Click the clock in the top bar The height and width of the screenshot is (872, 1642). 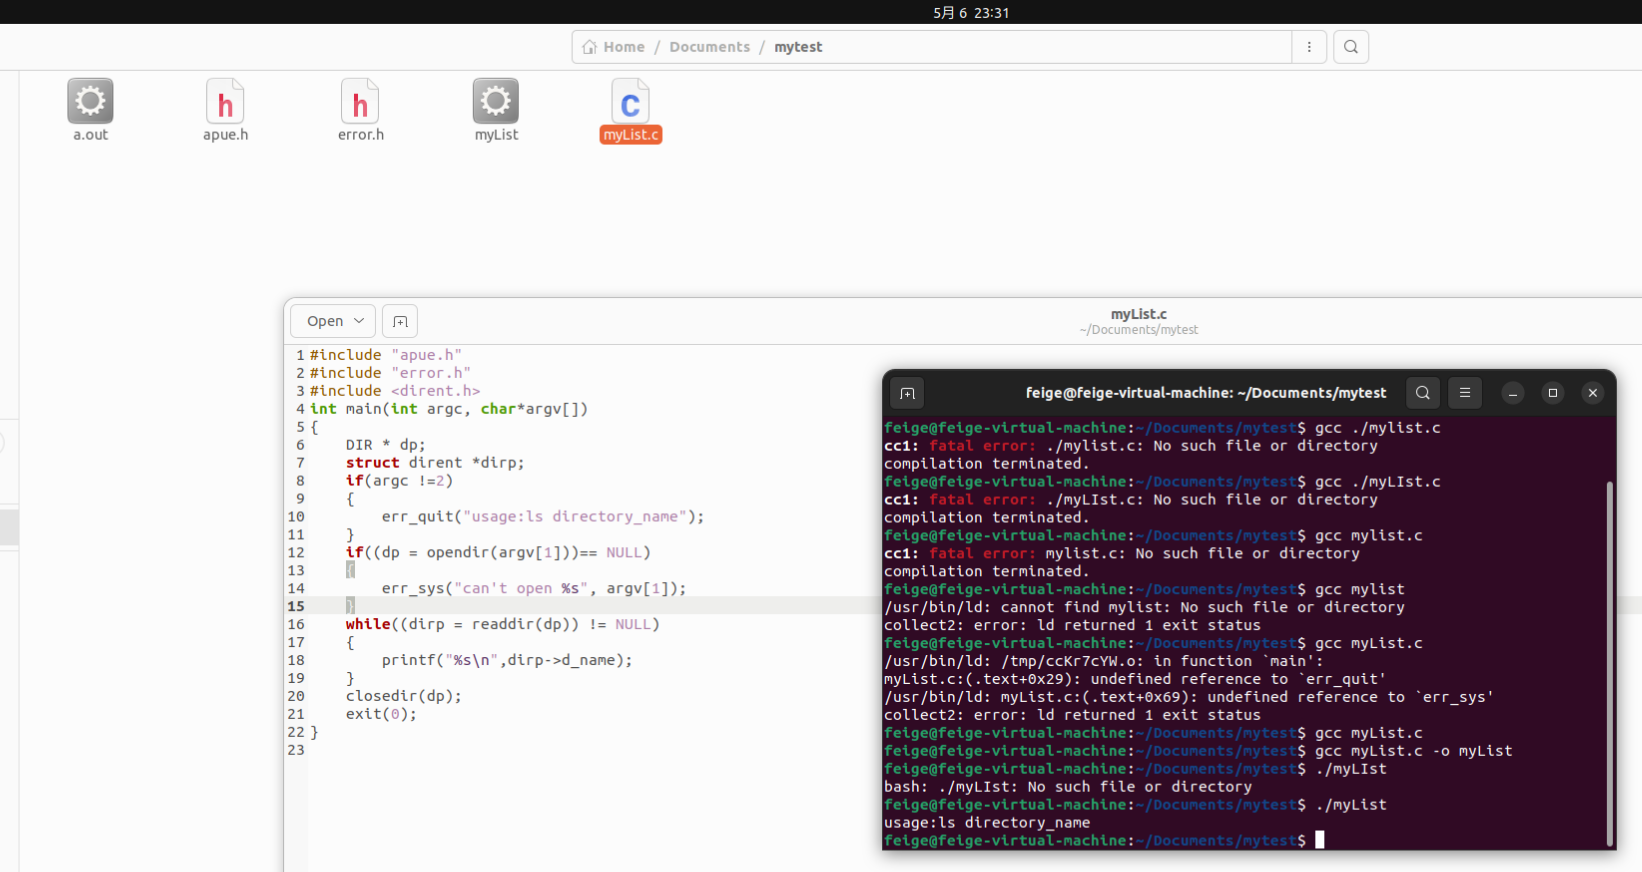pyautogui.click(x=971, y=12)
